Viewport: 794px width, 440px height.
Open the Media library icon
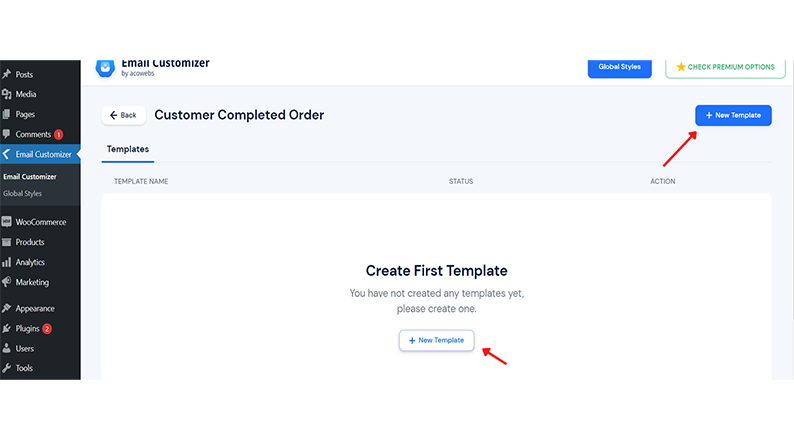pyautogui.click(x=7, y=94)
